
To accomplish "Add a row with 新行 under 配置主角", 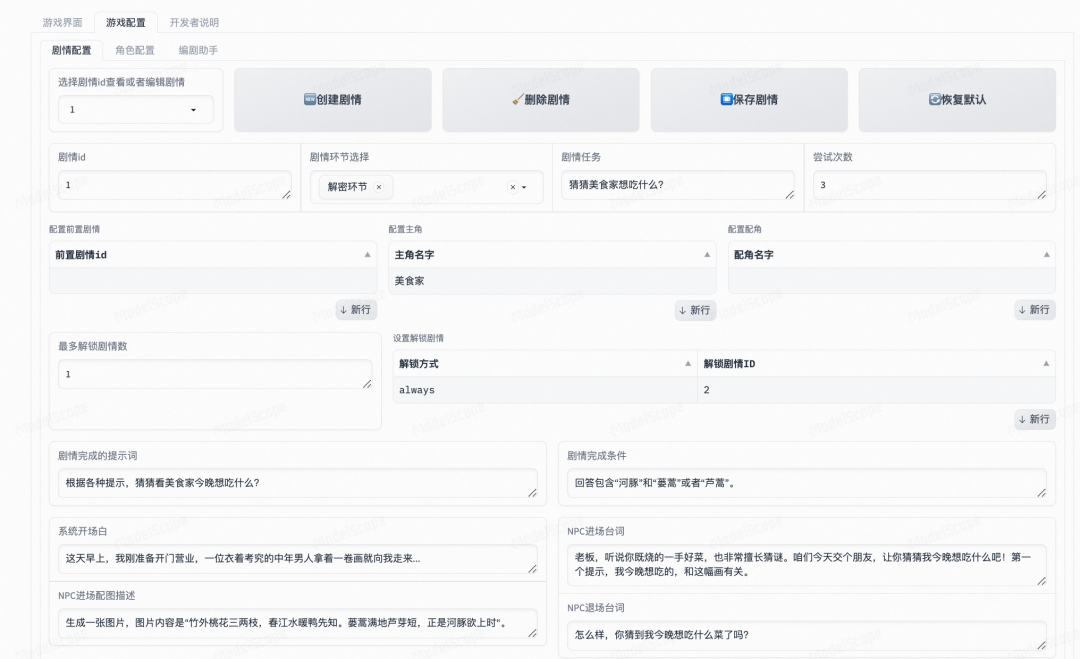I will [694, 311].
